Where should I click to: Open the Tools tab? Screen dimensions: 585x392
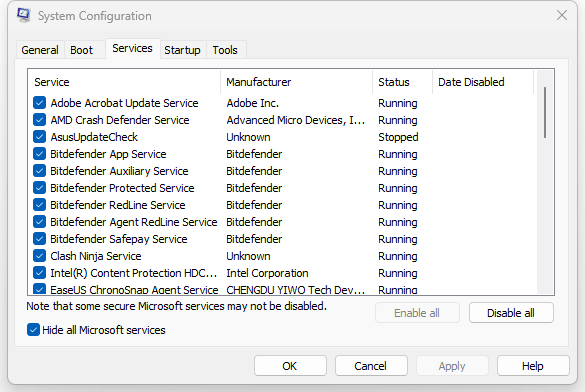[225, 50]
